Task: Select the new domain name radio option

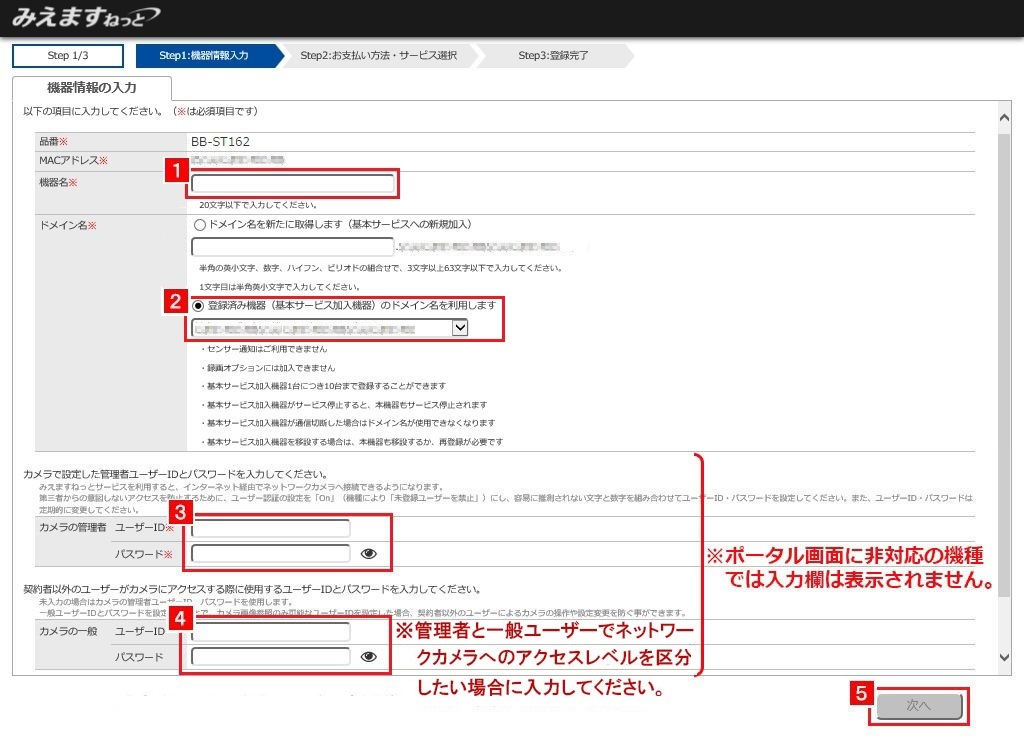Action: [x=200, y=225]
